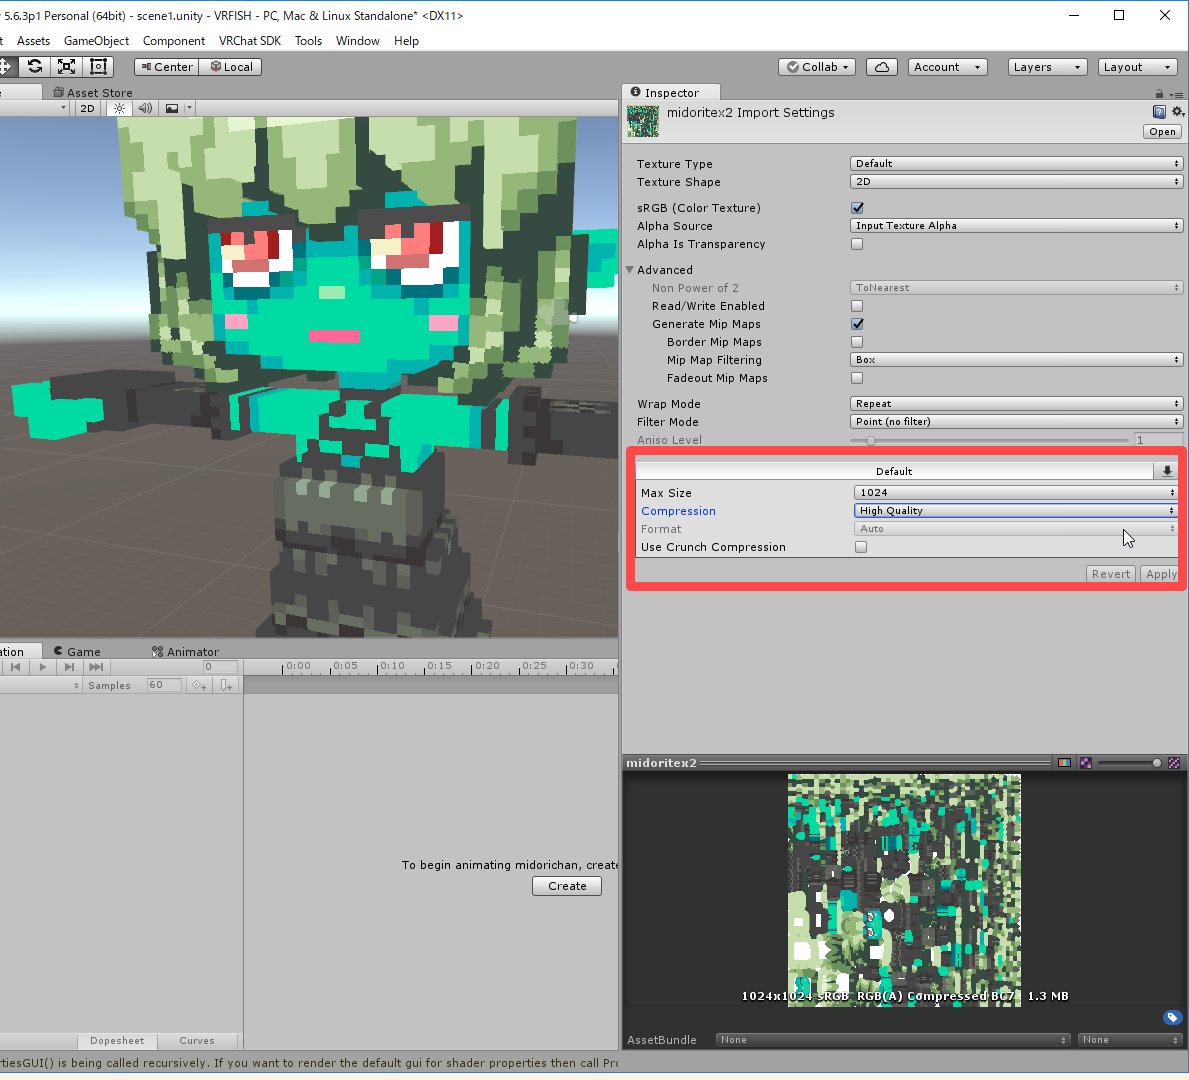Image resolution: width=1189 pixels, height=1080 pixels.
Task: Click the Apply button
Action: pyautogui.click(x=1160, y=574)
